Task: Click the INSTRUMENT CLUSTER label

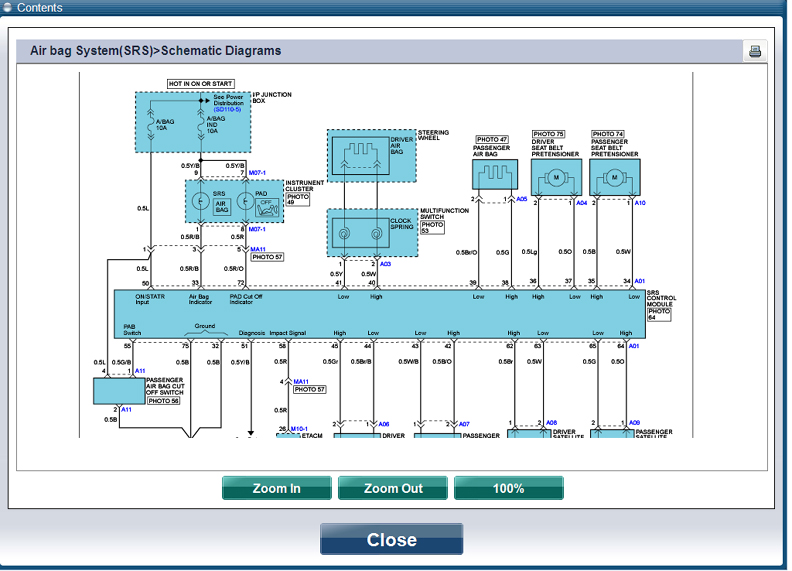Action: tap(305, 186)
